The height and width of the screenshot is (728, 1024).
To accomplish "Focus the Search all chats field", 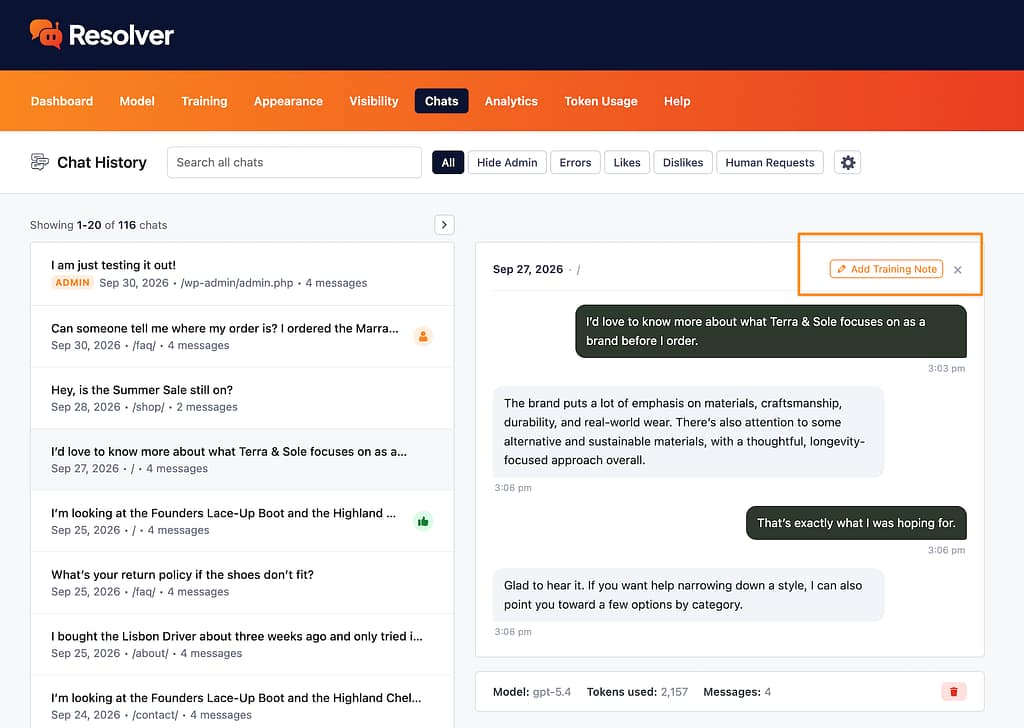I will pos(294,163).
